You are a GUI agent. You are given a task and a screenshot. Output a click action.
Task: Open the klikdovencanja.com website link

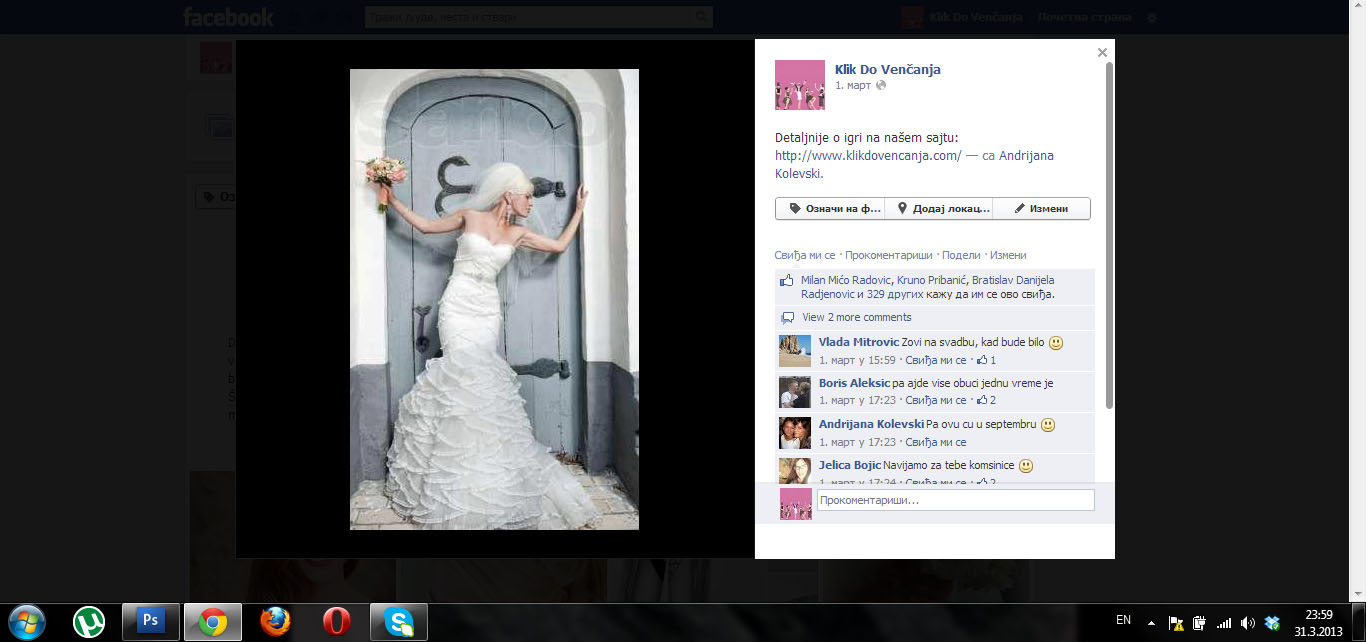tap(867, 156)
